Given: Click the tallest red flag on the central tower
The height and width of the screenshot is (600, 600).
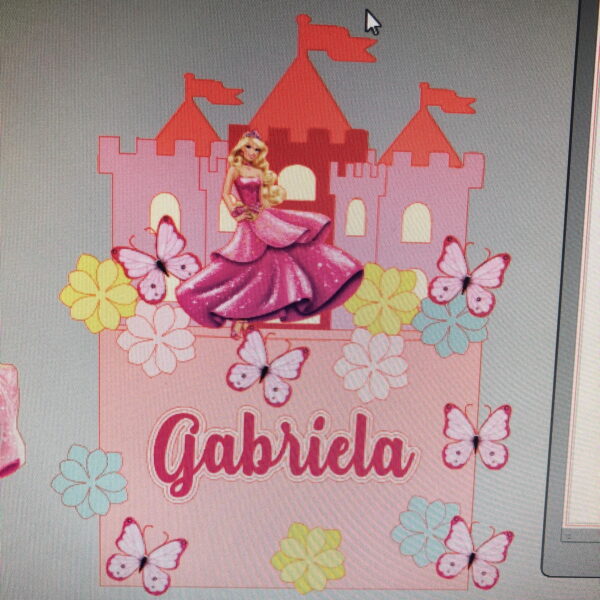Looking at the screenshot, I should [x=337, y=39].
